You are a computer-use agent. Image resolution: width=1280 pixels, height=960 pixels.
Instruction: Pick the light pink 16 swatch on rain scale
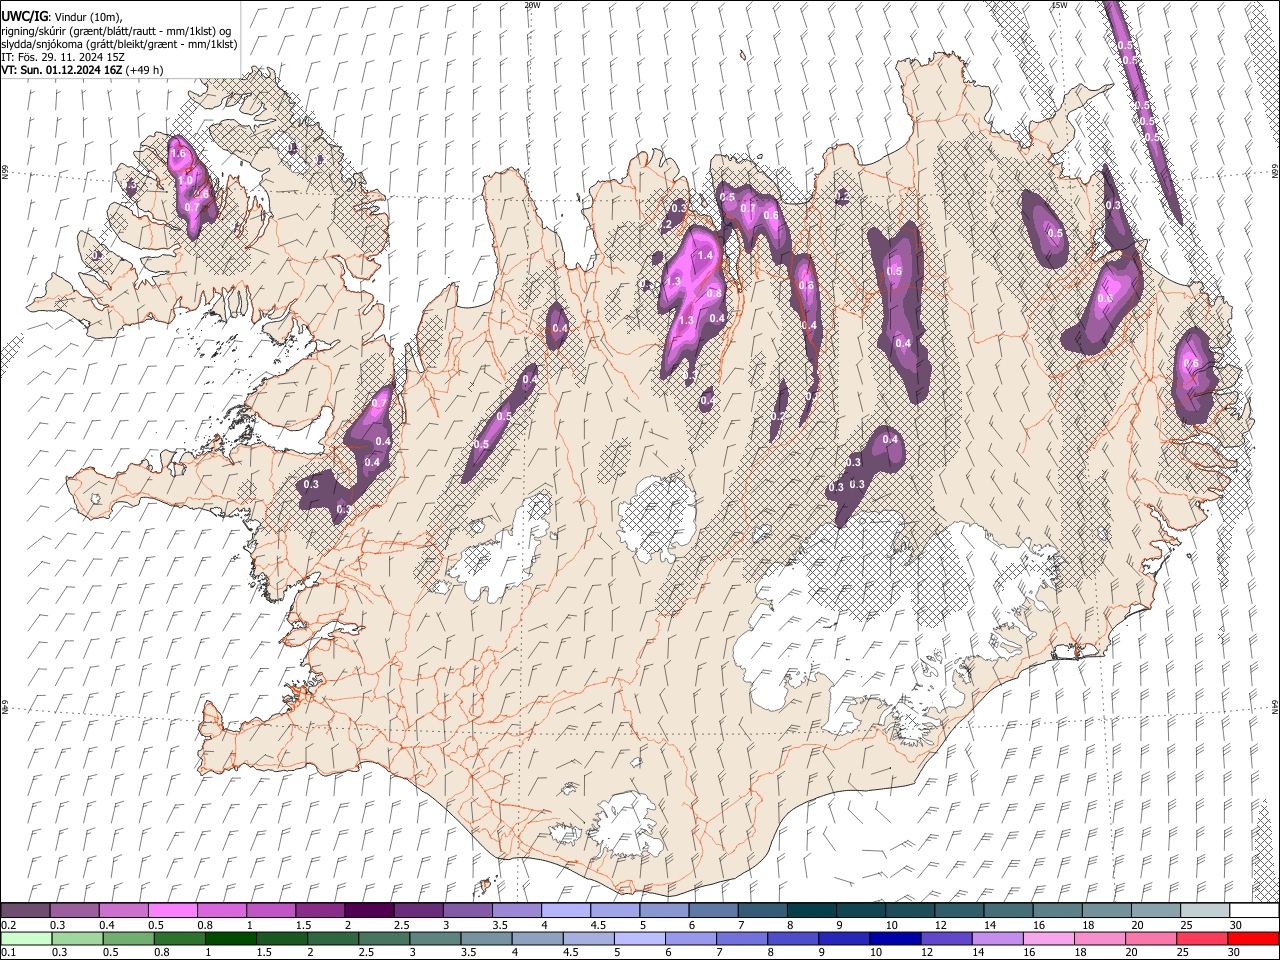click(x=1049, y=938)
